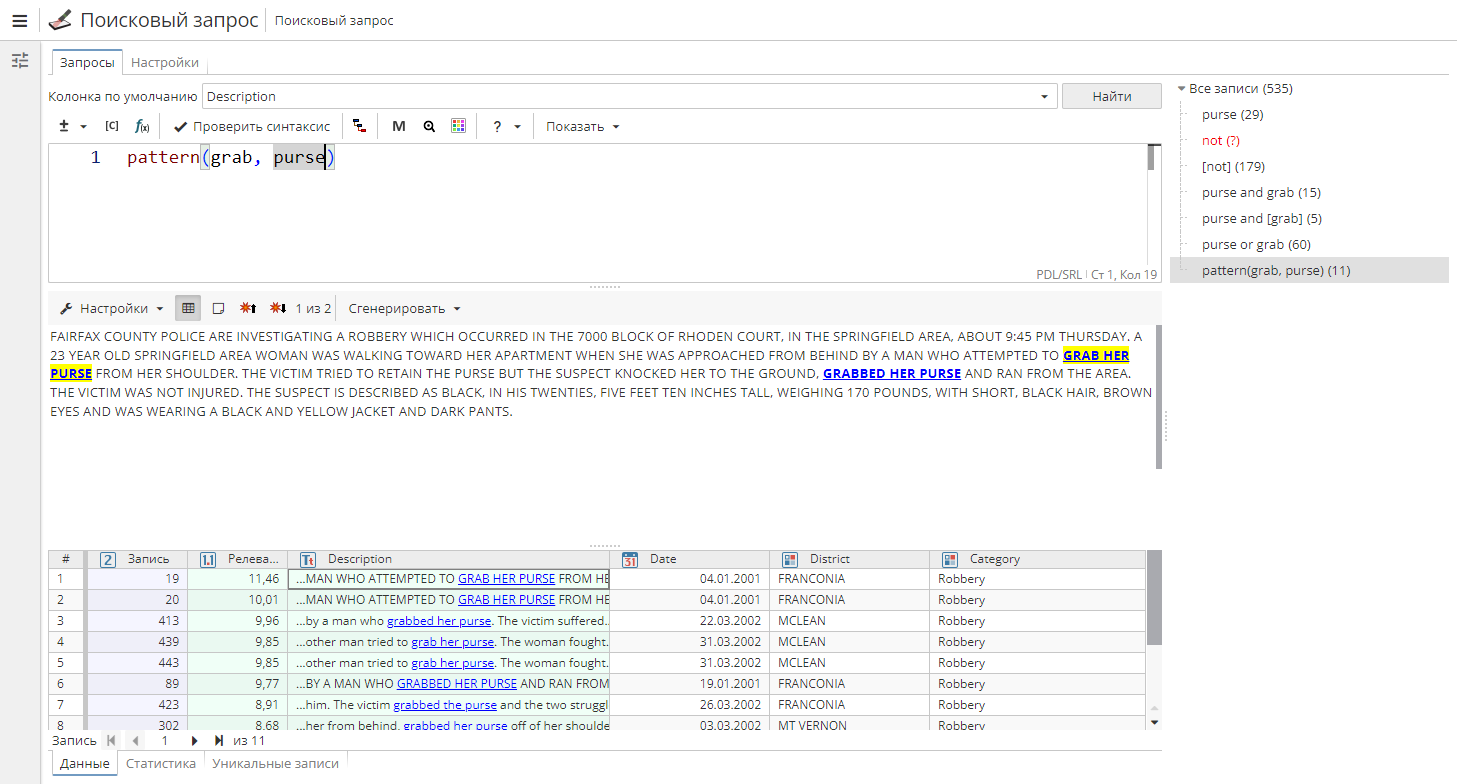Sort by the Date column header
Image resolution: width=1457 pixels, height=784 pixels.
click(x=689, y=559)
